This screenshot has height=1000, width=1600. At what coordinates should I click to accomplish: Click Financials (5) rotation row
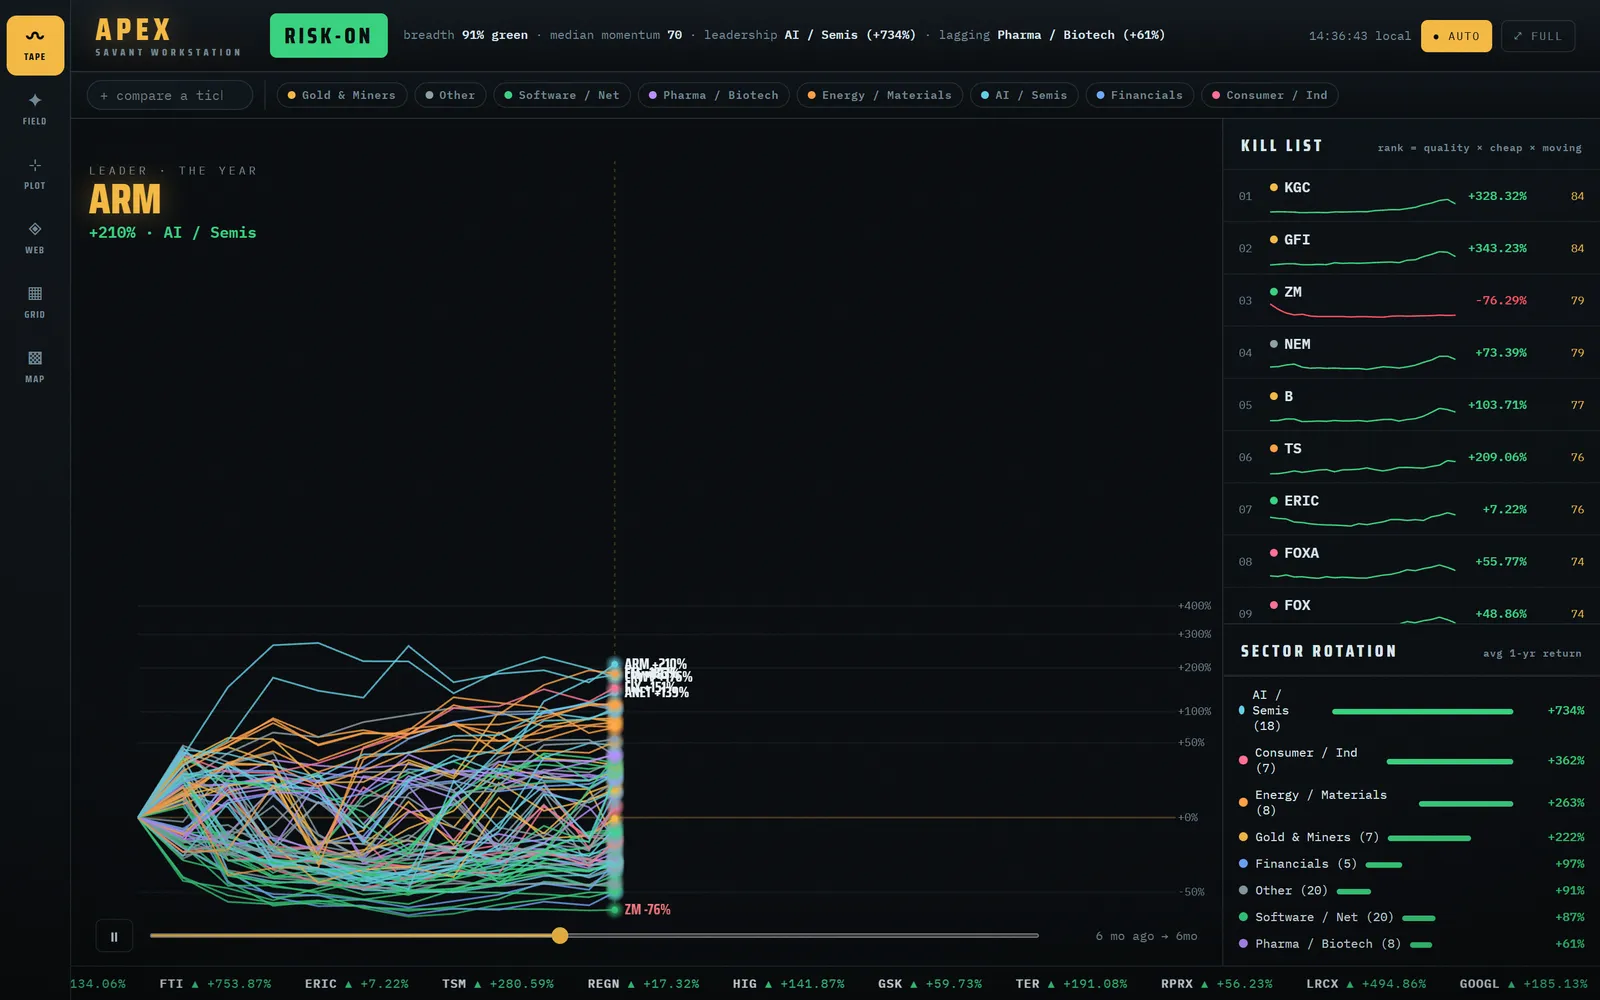(x=1412, y=864)
